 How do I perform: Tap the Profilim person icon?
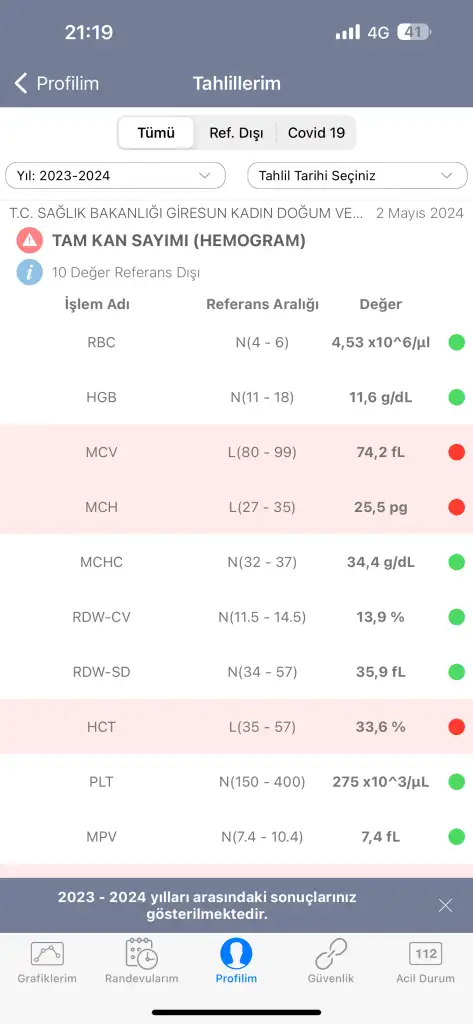click(236, 954)
